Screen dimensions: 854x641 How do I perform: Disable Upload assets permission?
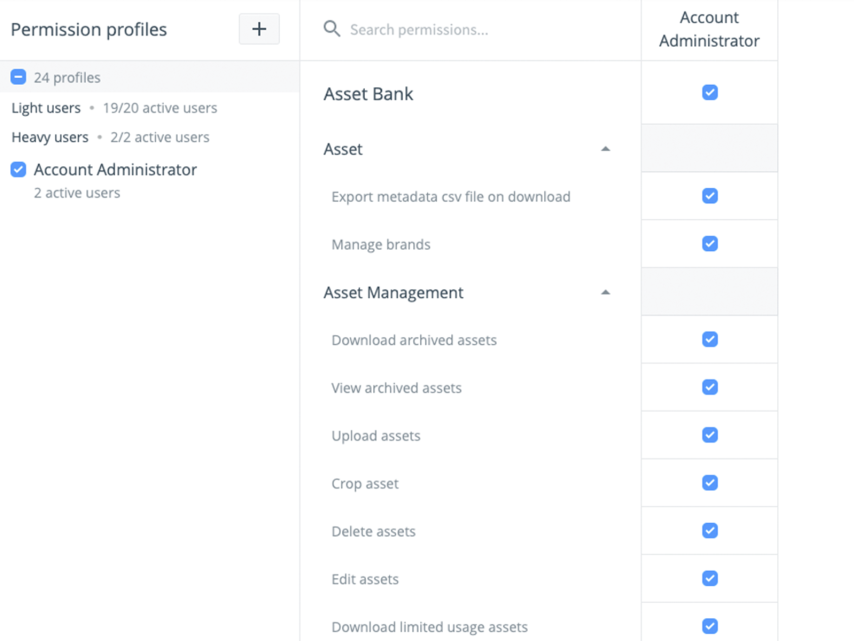pyautogui.click(x=710, y=435)
